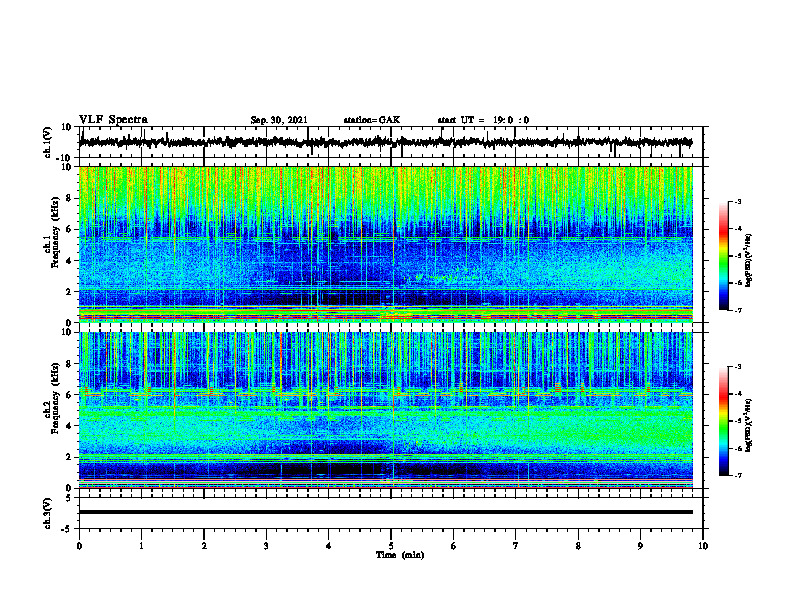Click time axis tick label "3"
This screenshot has width=792, height=612.
tap(266, 546)
